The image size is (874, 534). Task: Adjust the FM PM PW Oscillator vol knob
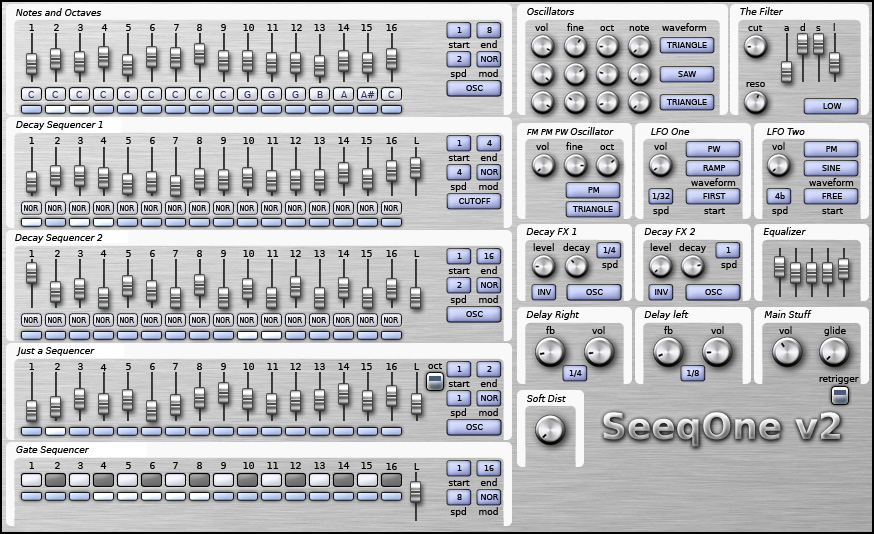pos(543,166)
